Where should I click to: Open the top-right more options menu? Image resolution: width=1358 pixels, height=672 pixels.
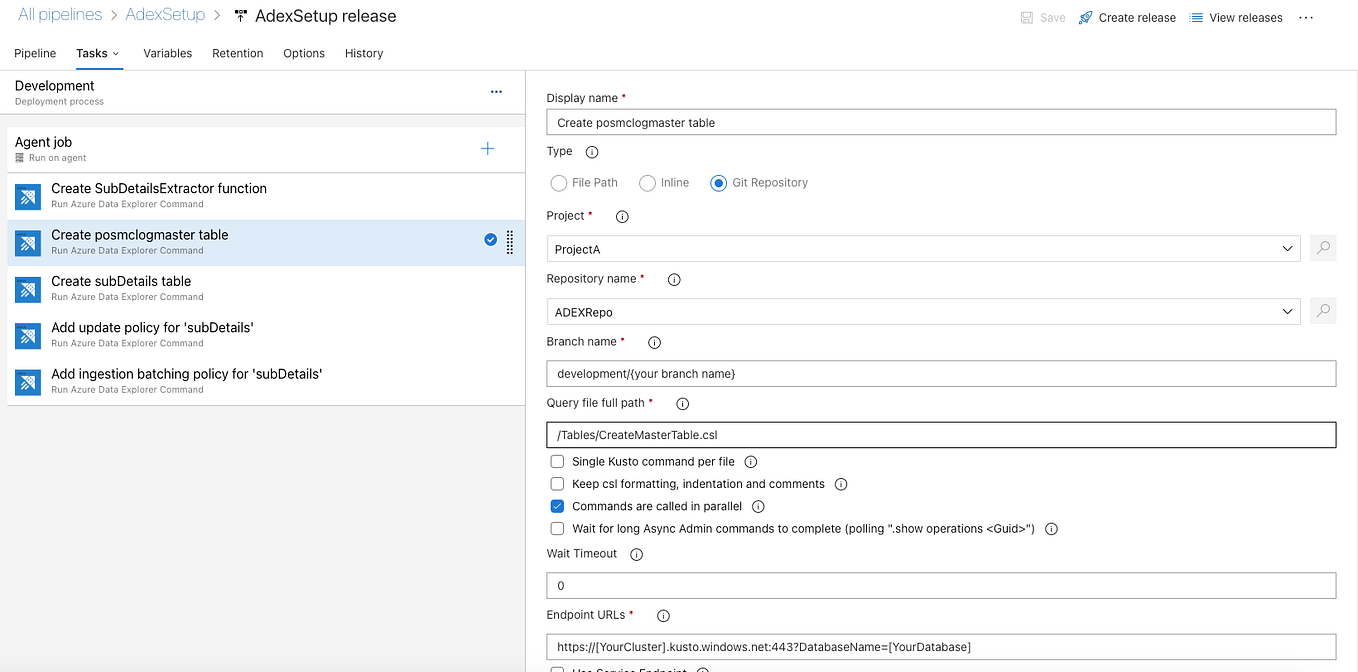click(1306, 17)
